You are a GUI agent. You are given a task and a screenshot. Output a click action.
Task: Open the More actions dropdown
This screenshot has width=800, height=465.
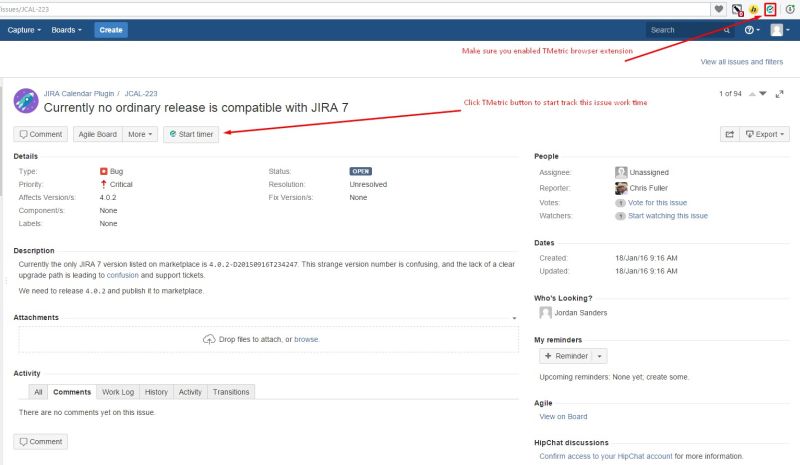click(140, 134)
